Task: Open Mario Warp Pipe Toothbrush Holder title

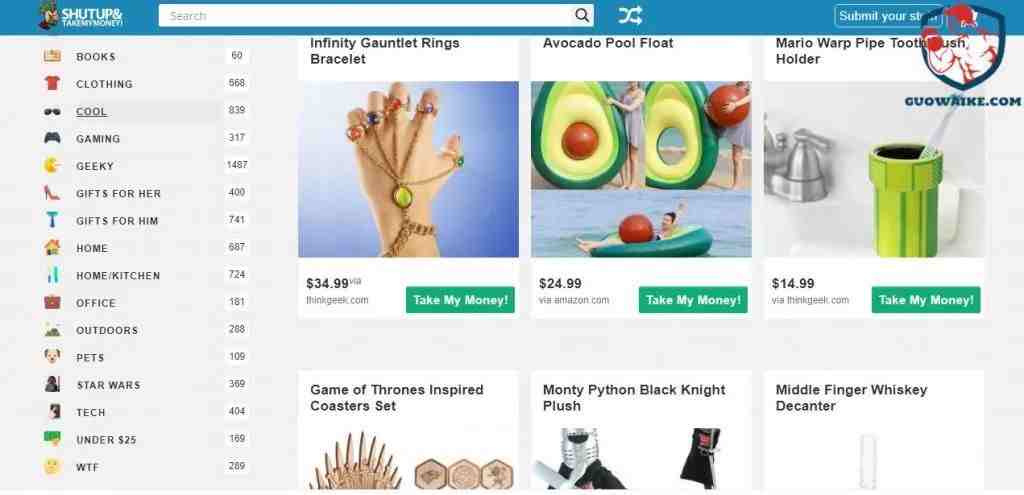Action: click(x=873, y=51)
